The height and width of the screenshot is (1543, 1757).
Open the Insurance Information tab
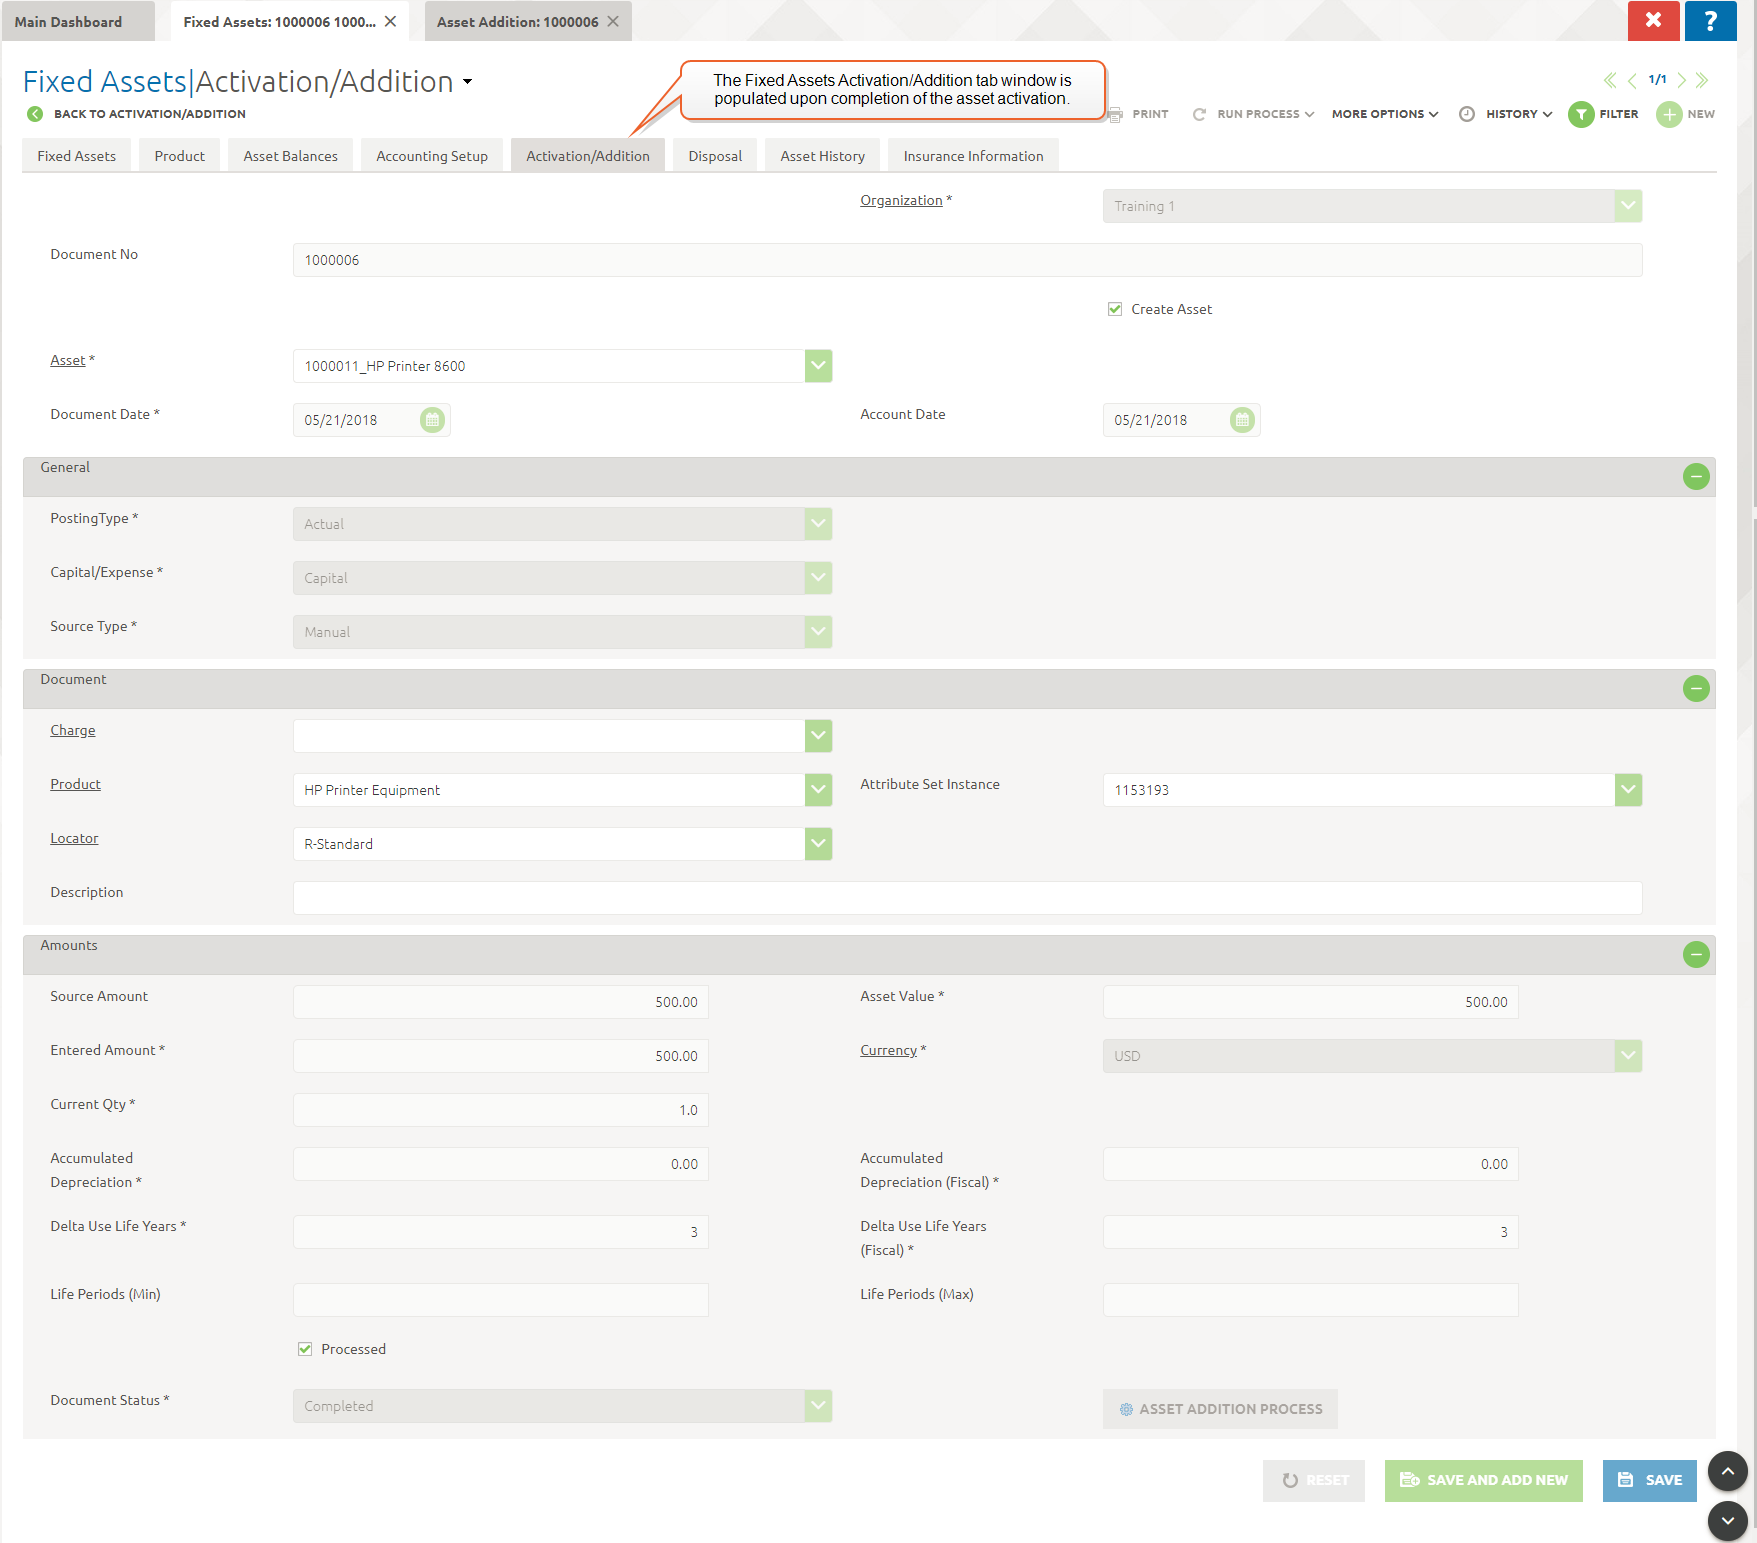tap(973, 156)
